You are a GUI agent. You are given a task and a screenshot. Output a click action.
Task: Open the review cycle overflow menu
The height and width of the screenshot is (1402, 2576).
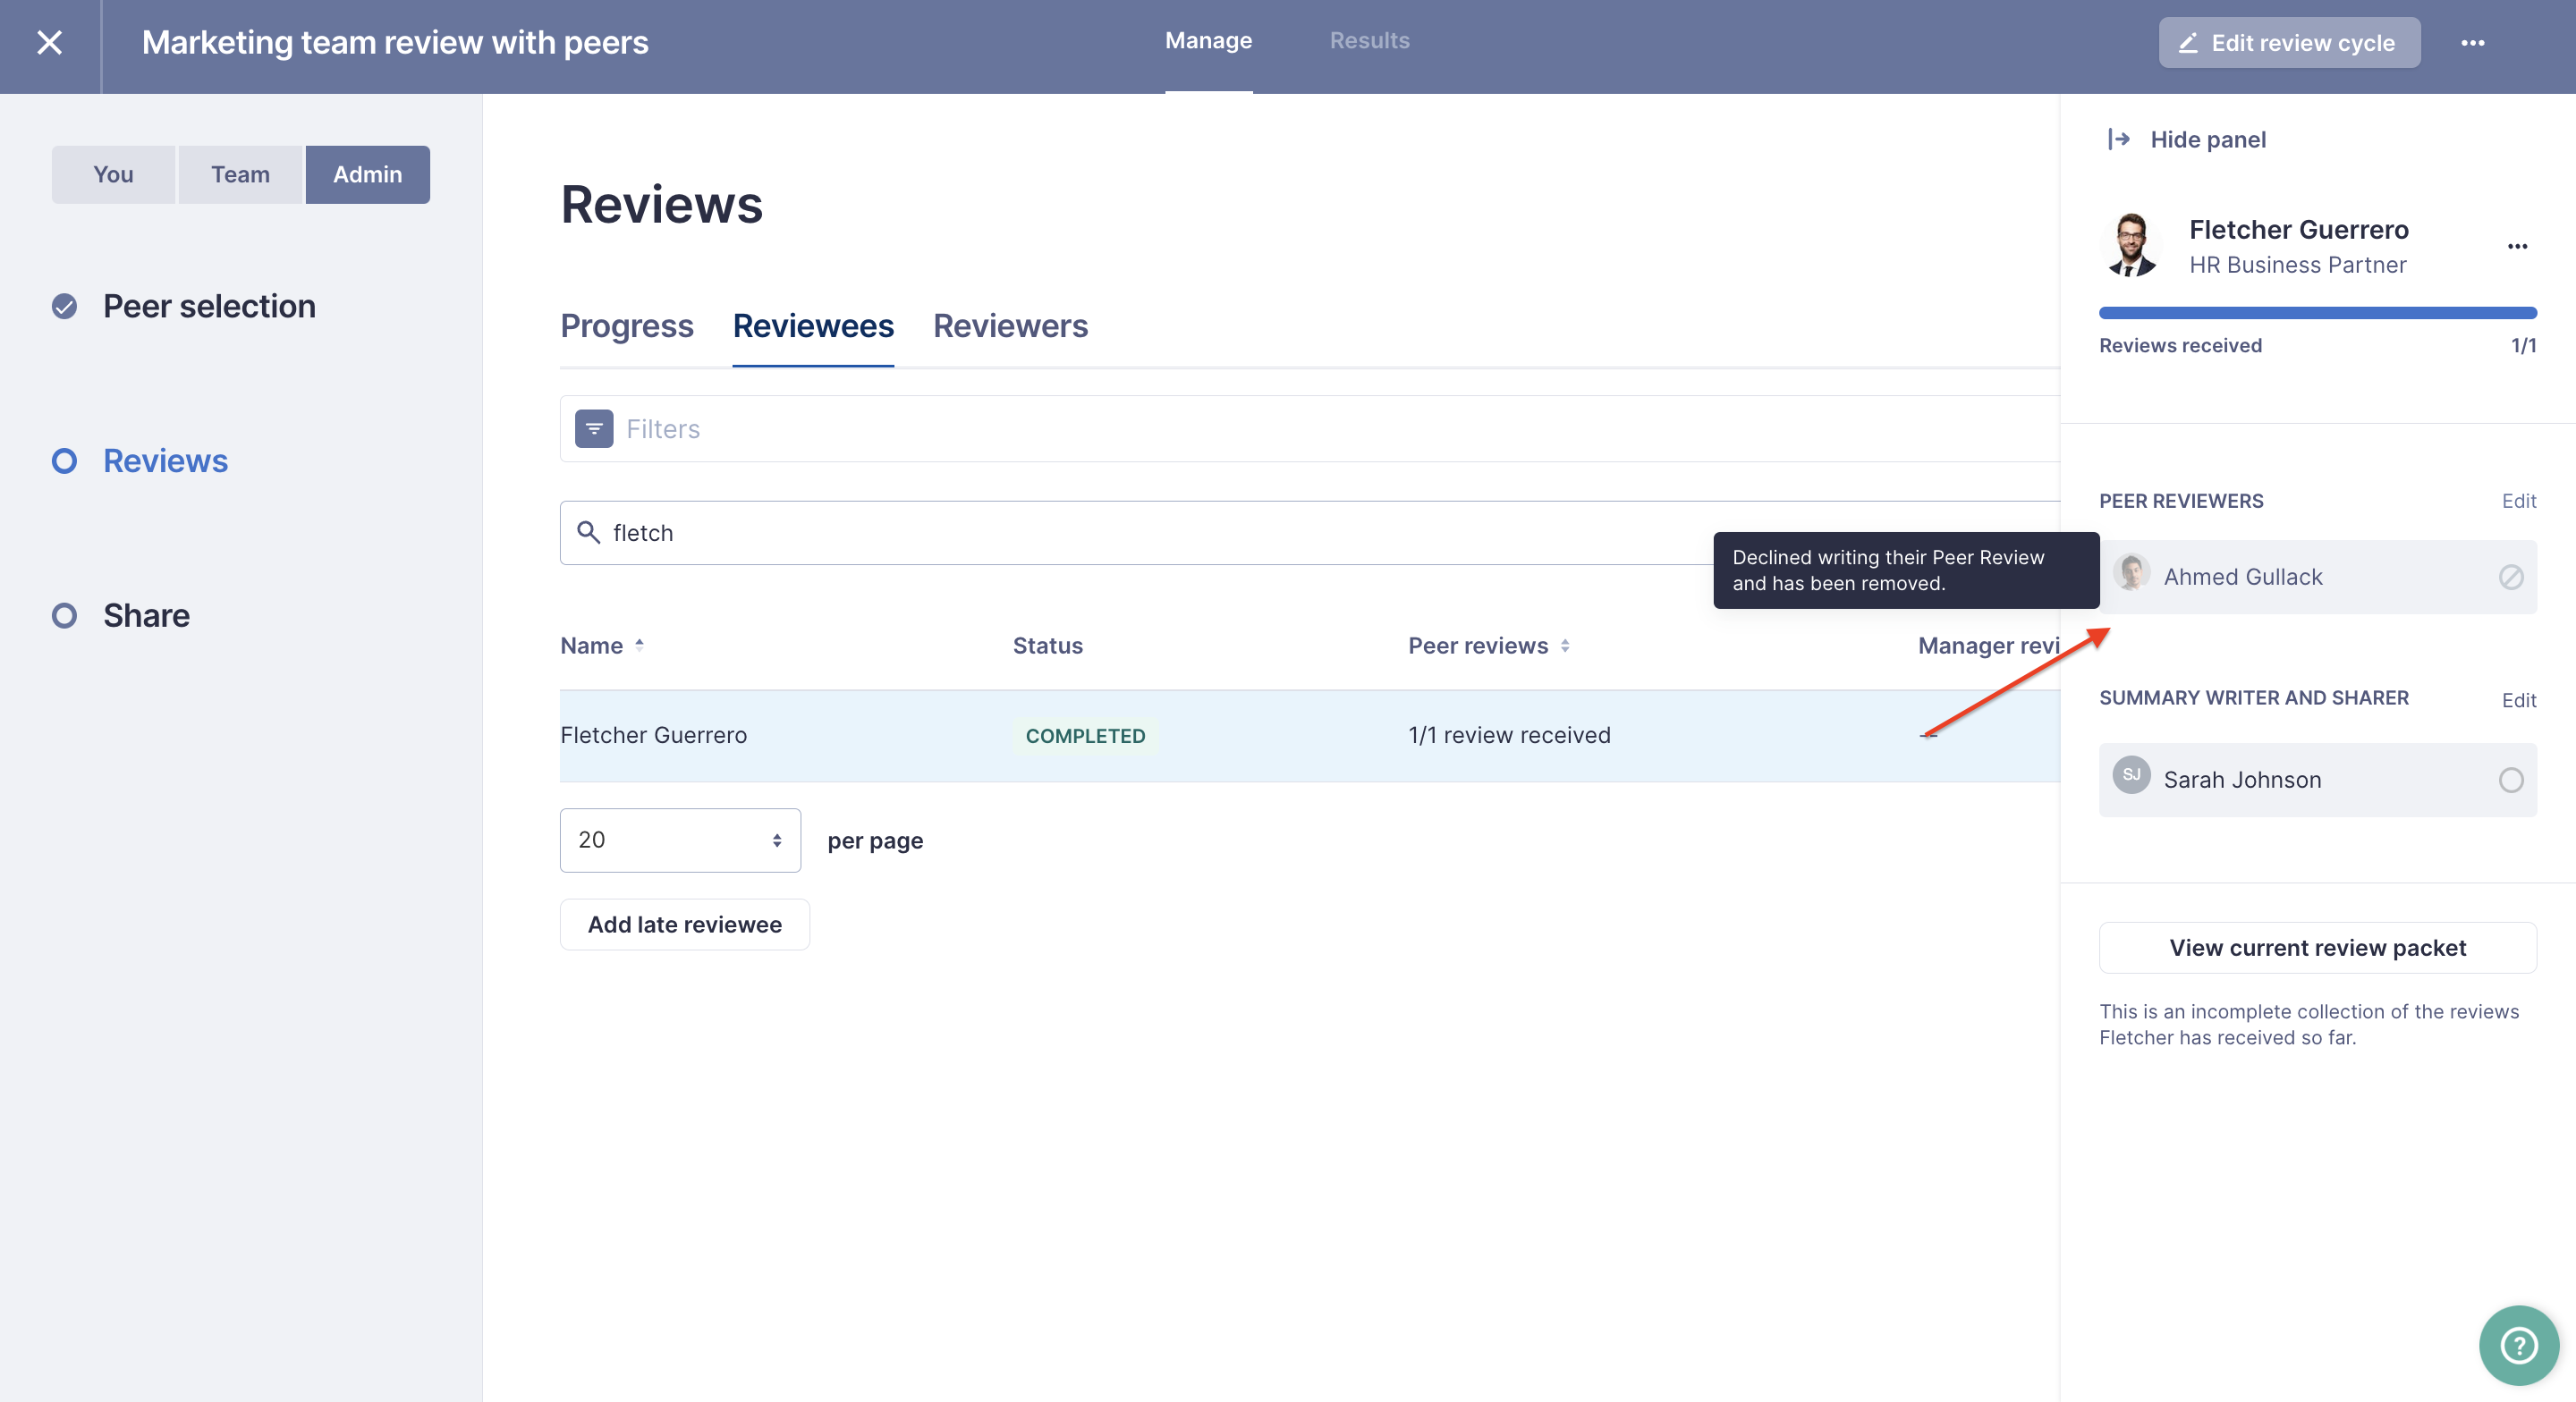(2475, 42)
